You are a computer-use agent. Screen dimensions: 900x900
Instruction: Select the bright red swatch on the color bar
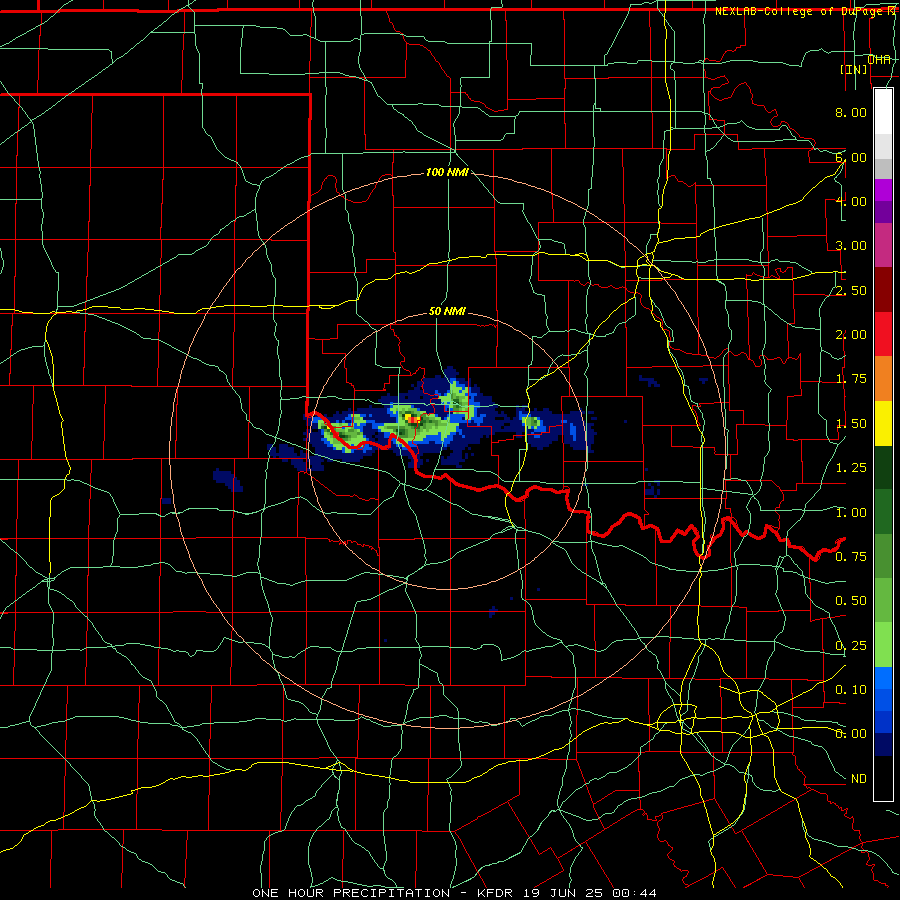tap(883, 335)
